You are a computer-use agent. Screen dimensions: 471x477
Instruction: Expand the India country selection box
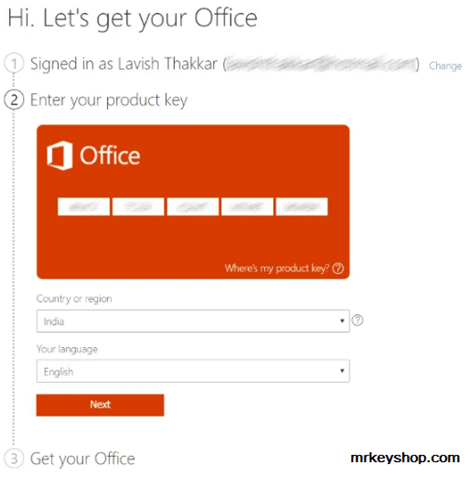pyautogui.click(x=193, y=321)
